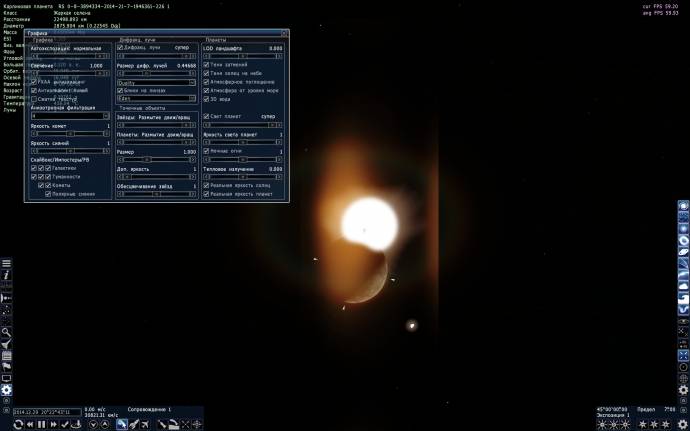Click the last star magnitude icon at bottom right
The width and height of the screenshot is (690, 431).
click(x=666, y=425)
